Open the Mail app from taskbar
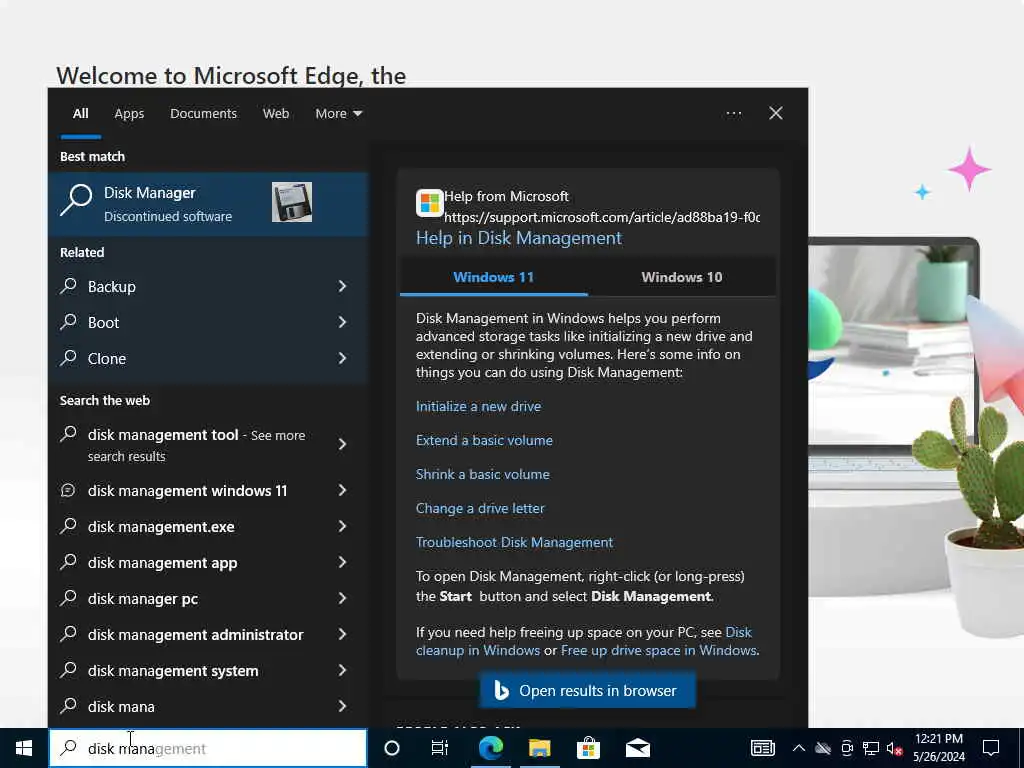The image size is (1024, 768). click(637, 748)
